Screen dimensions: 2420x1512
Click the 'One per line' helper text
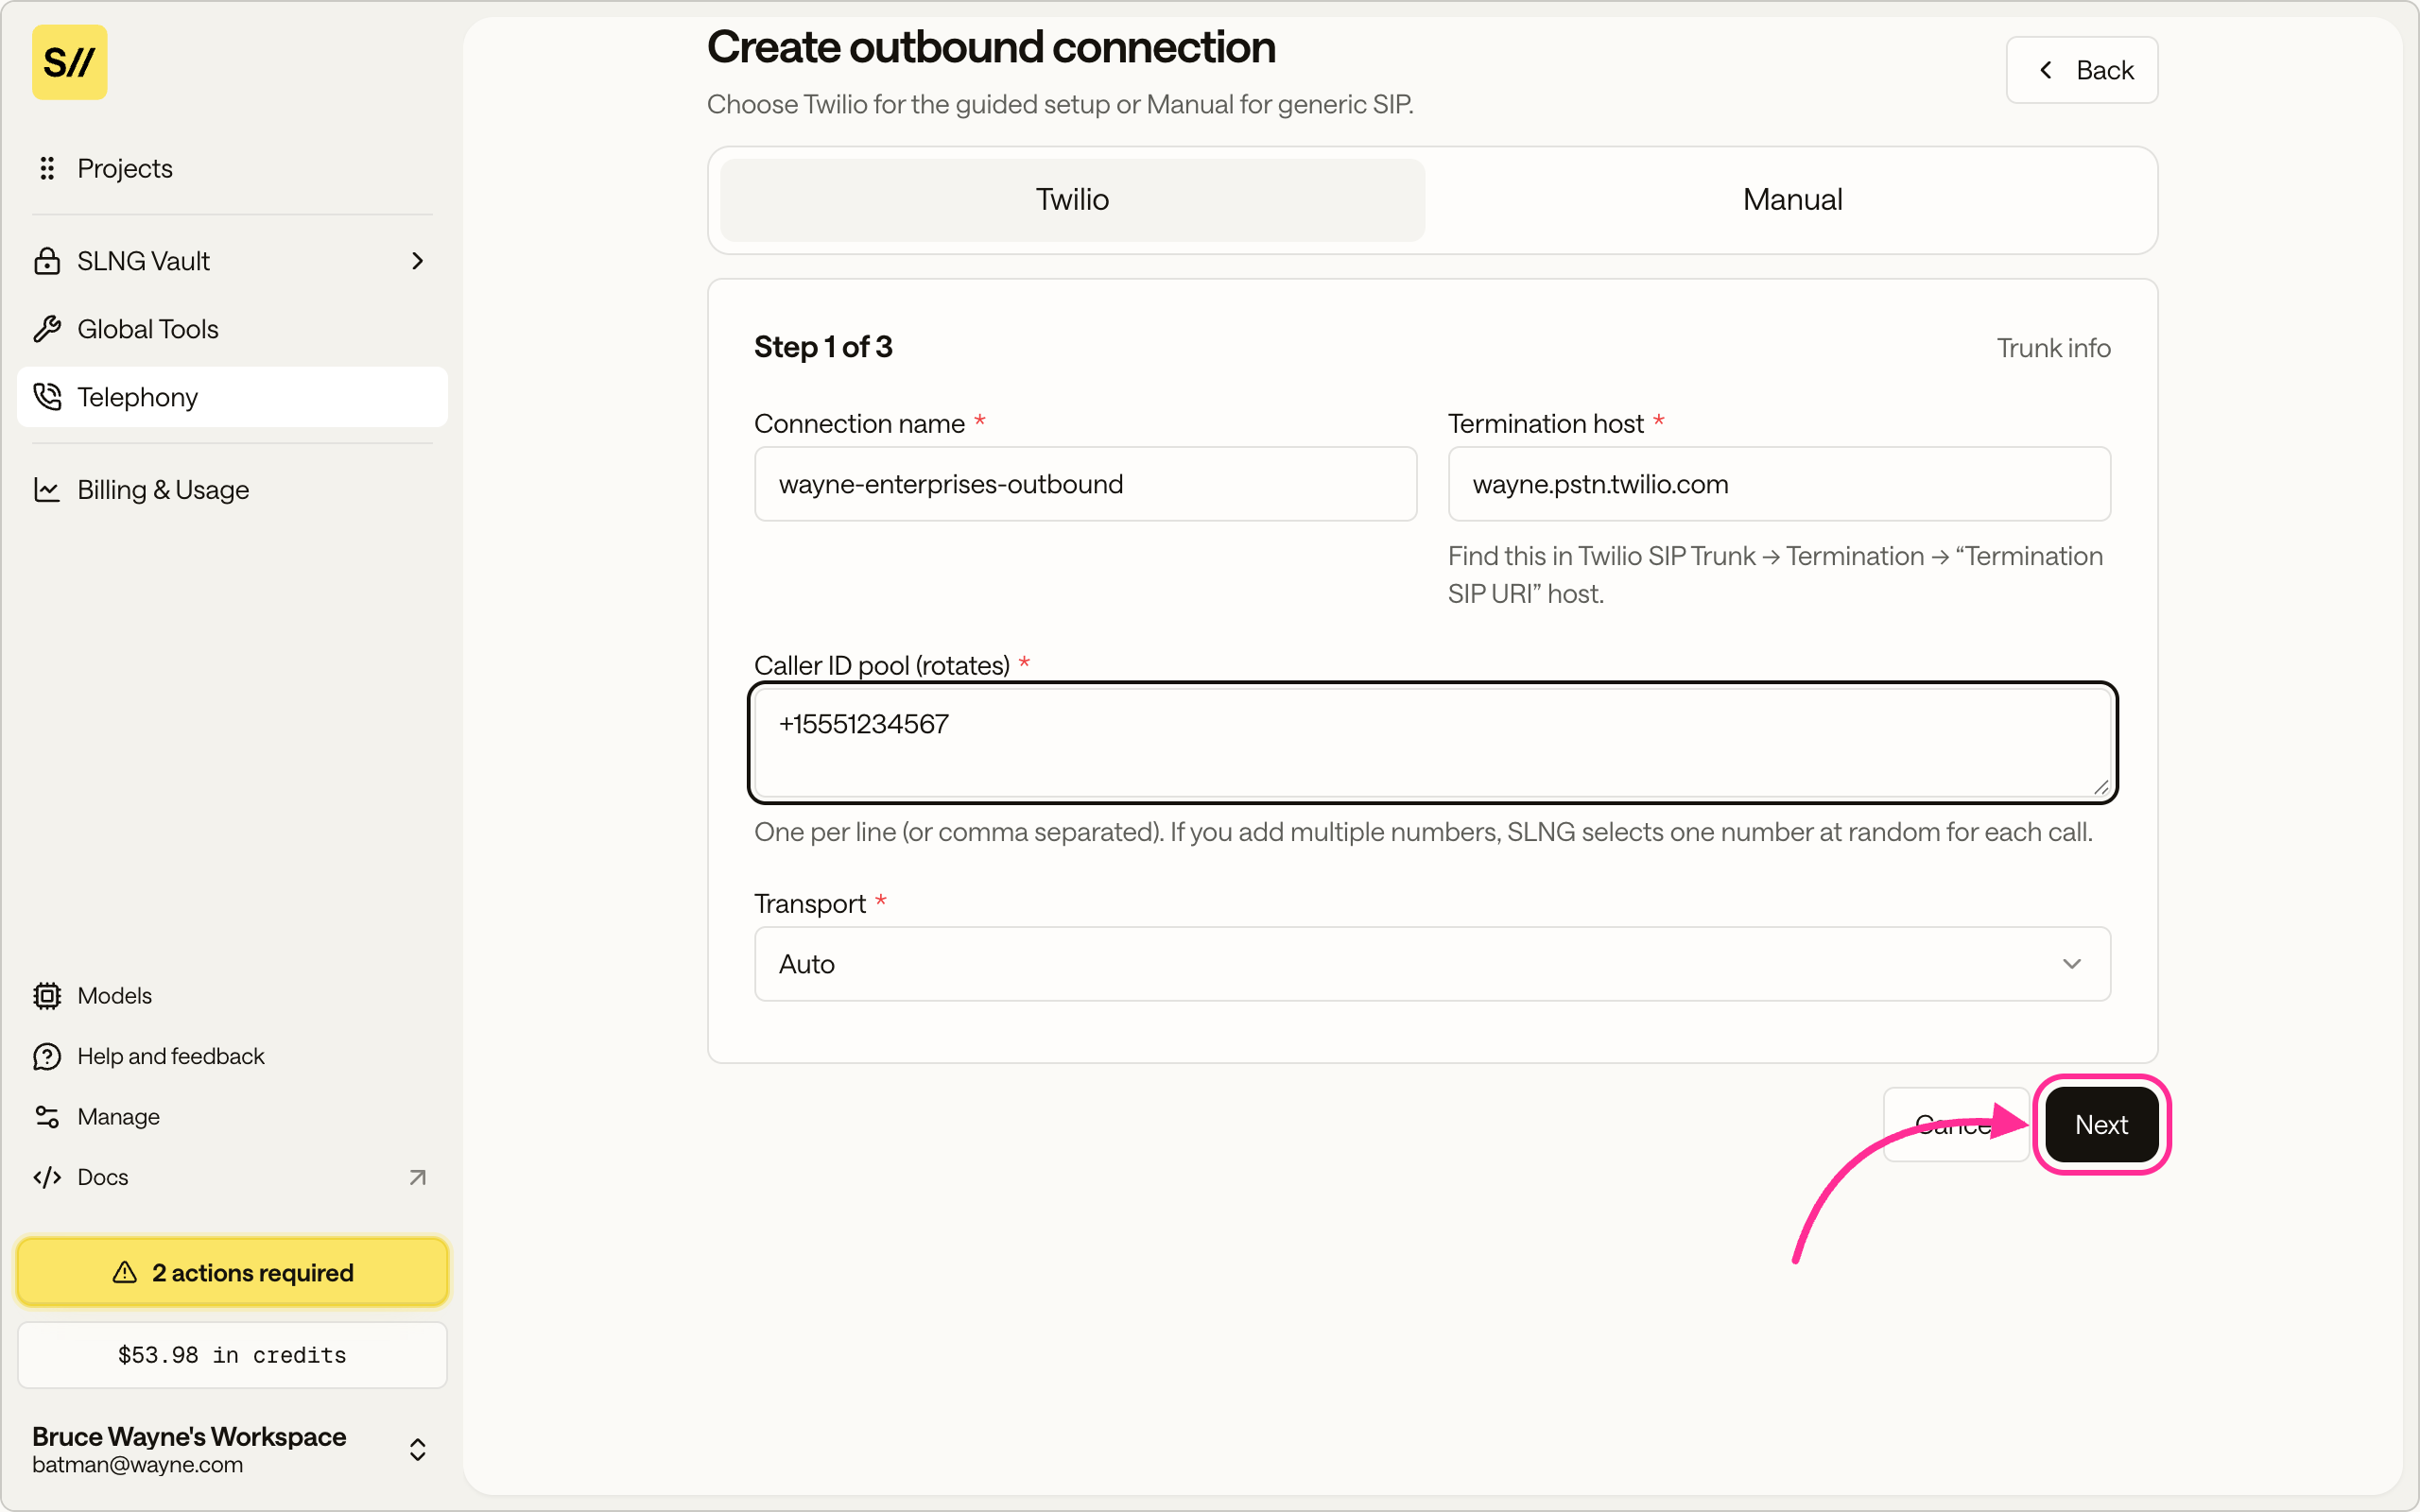(1423, 832)
